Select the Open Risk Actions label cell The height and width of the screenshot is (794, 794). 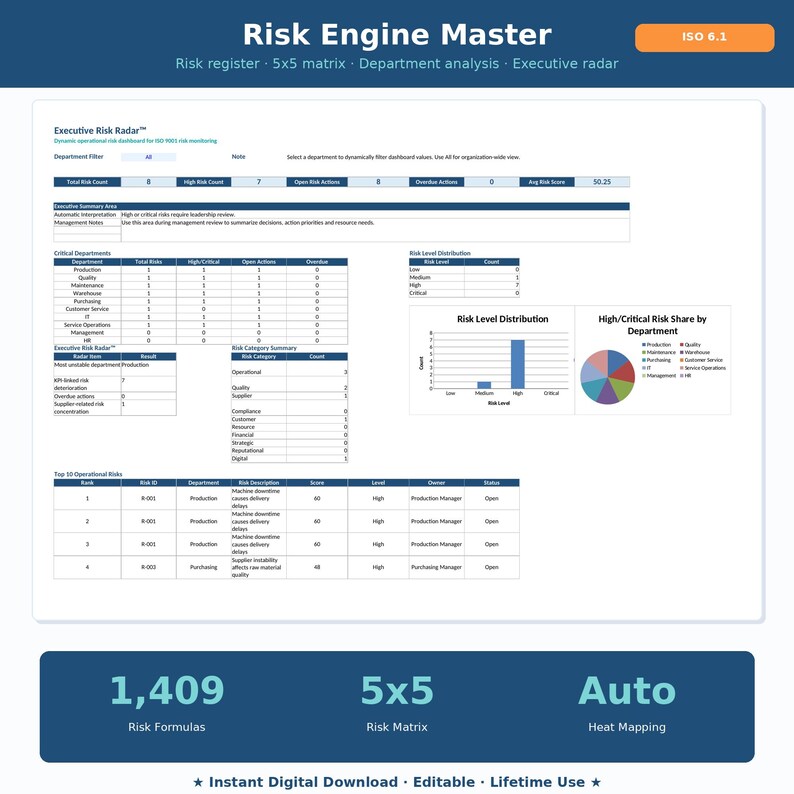coord(317,182)
